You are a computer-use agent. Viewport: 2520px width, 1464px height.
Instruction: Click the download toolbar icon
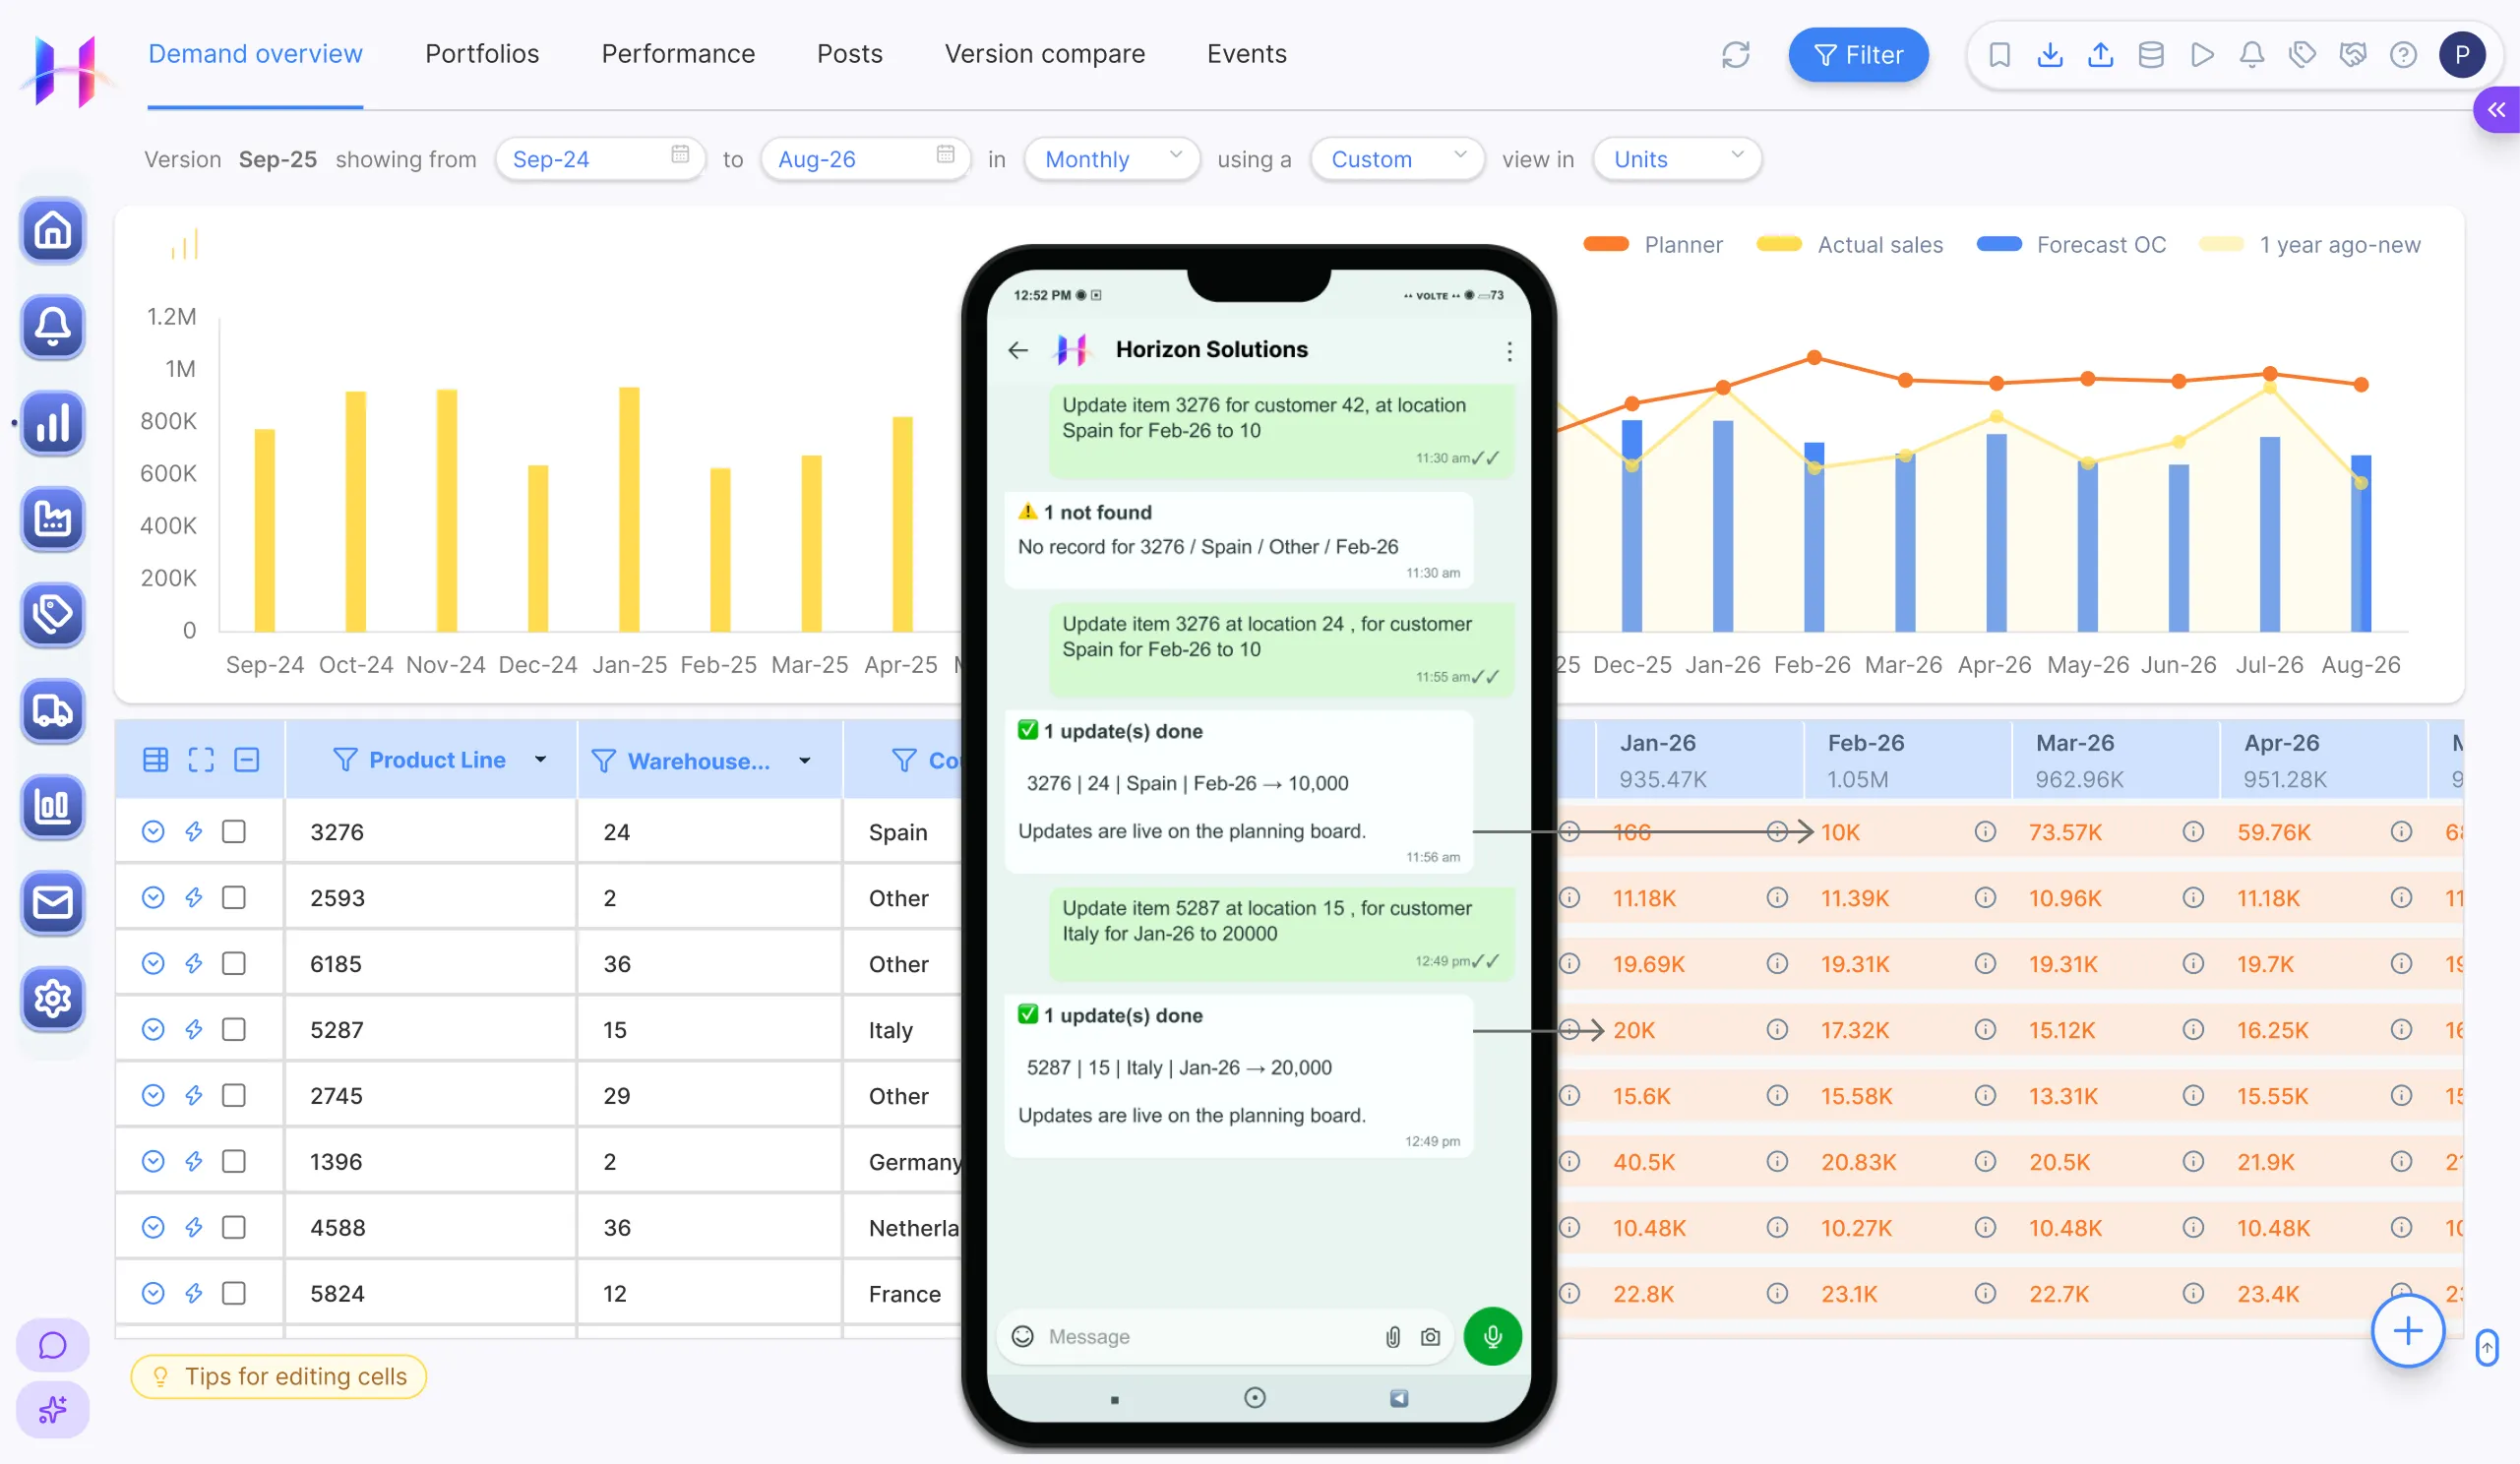(x=2050, y=55)
